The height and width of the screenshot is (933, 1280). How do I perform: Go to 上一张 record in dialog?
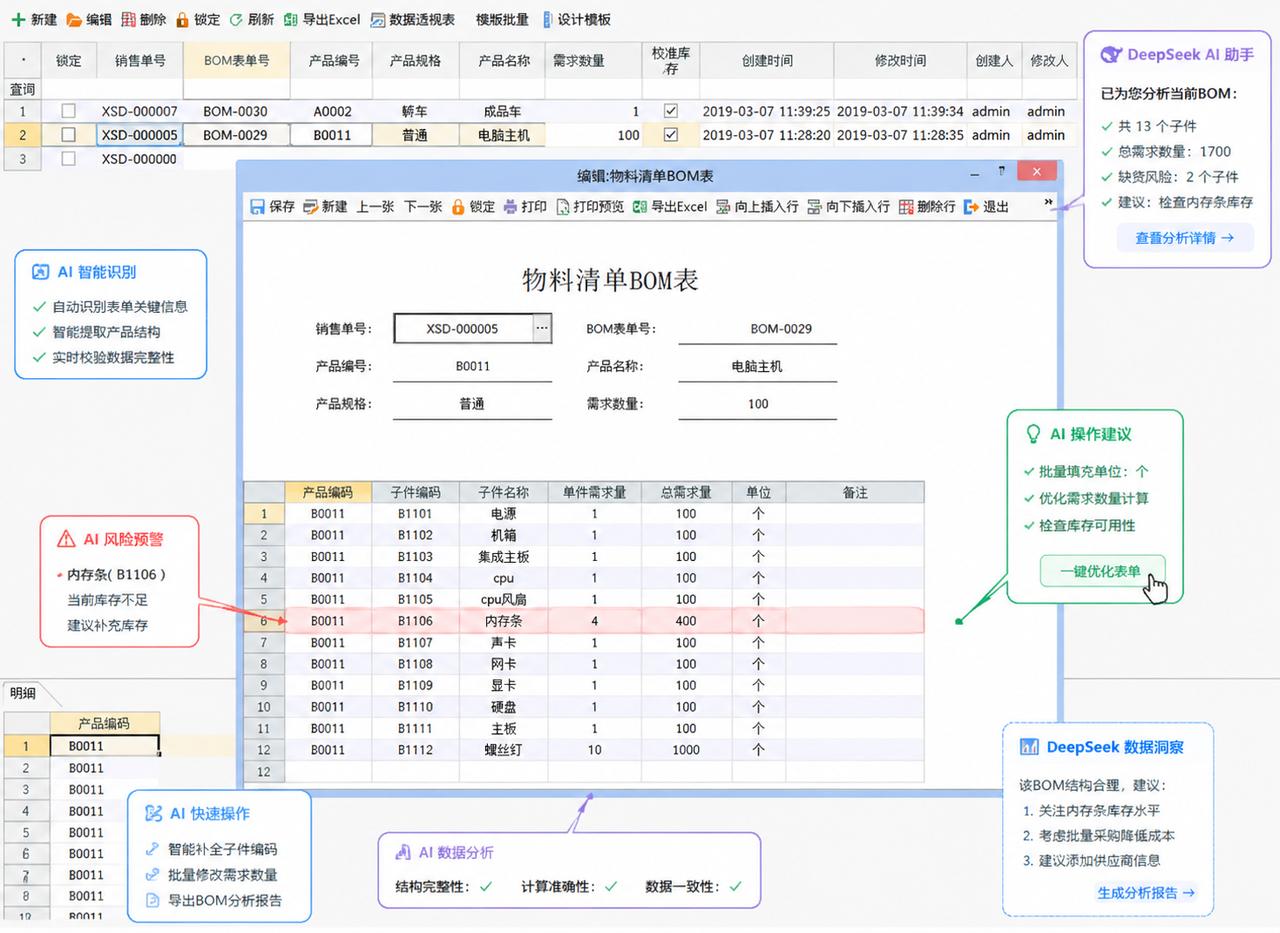pyautogui.click(x=375, y=206)
